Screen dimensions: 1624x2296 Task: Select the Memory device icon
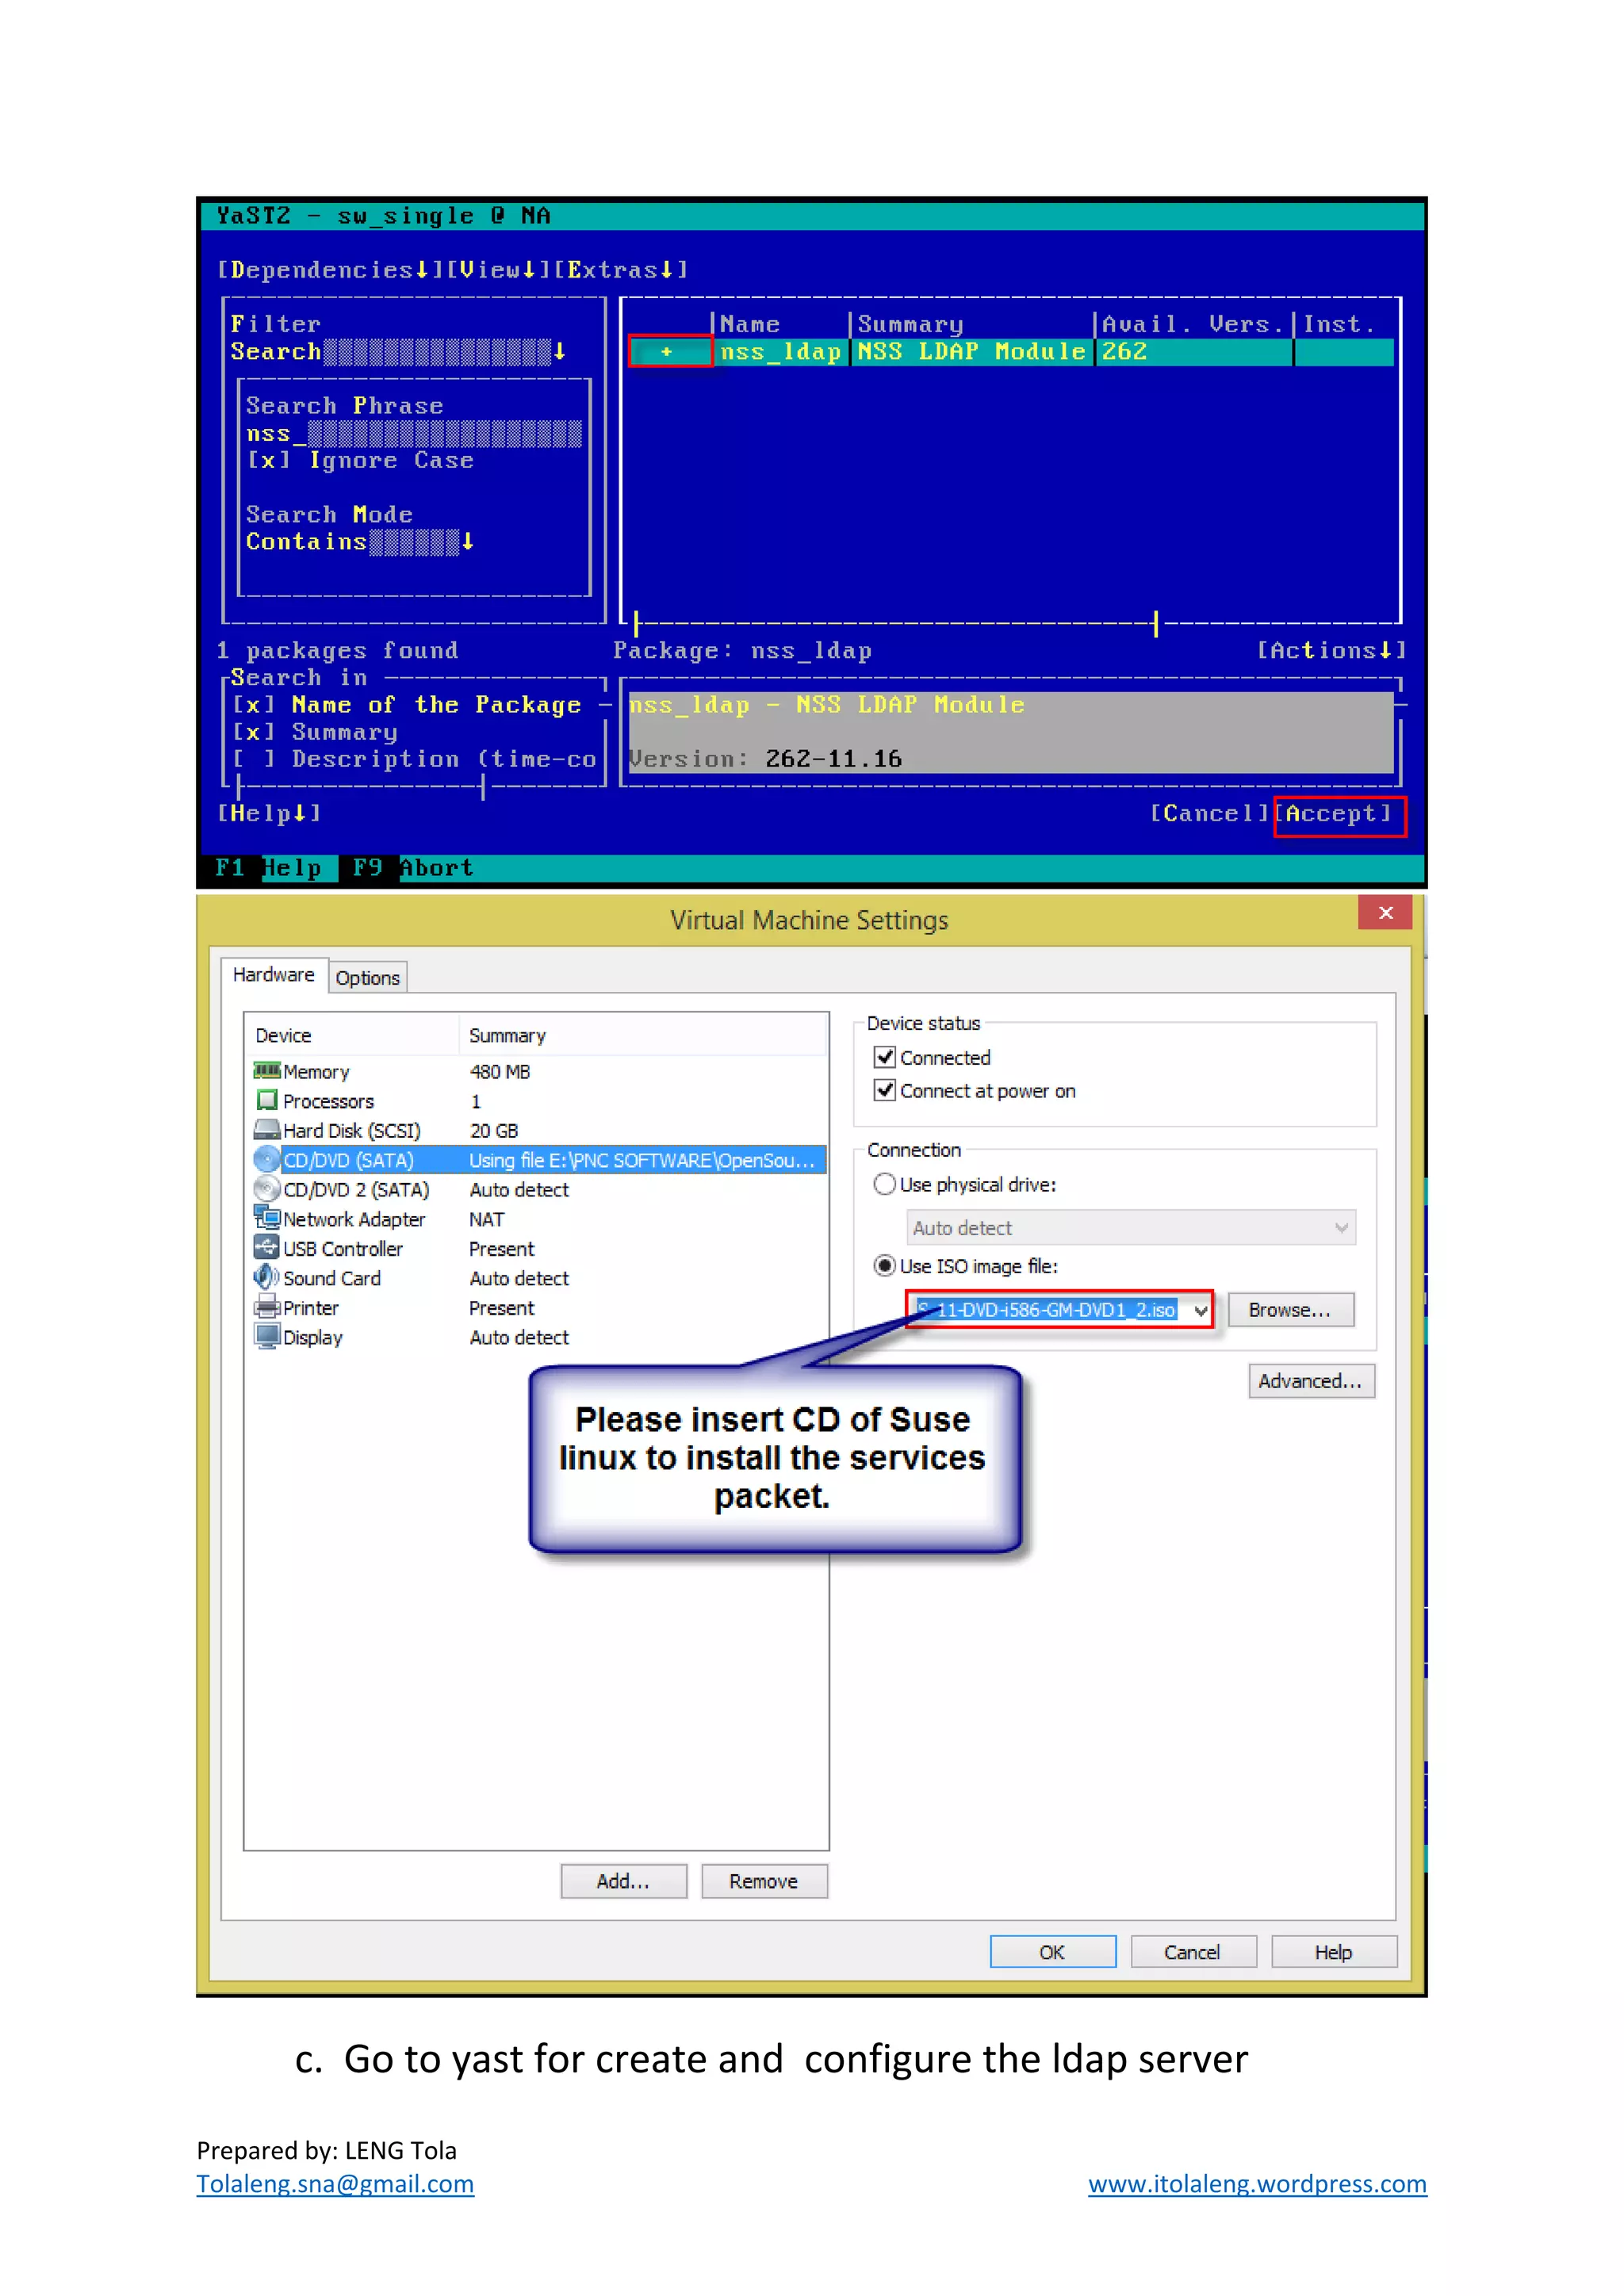(x=266, y=1071)
